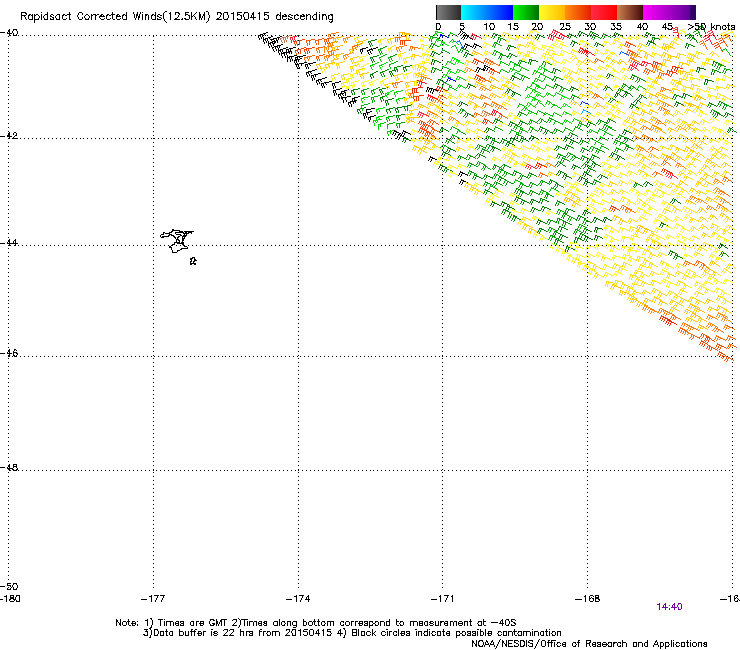
Task: Click the date '20150415' in the title
Action: point(243,17)
